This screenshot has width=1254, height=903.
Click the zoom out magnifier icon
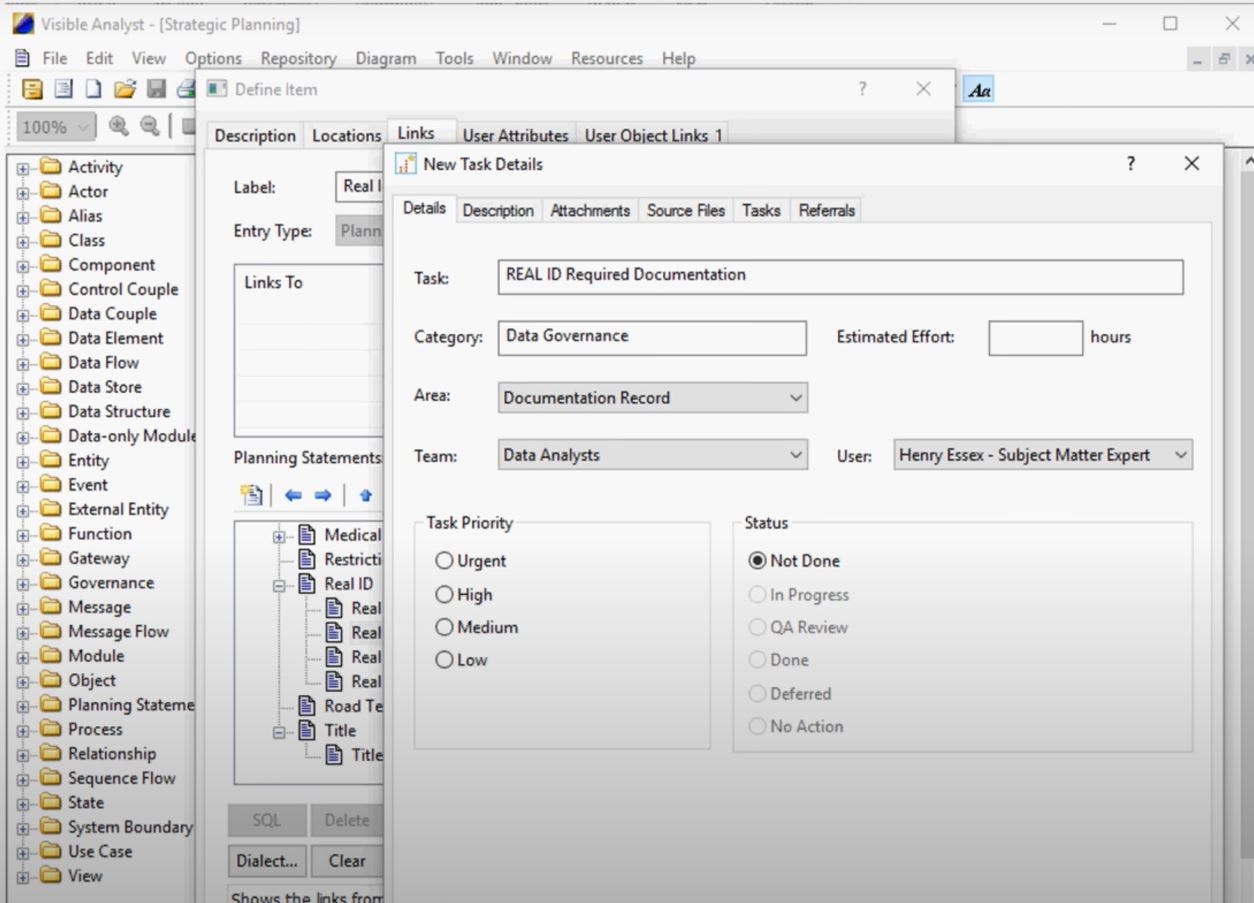[x=150, y=126]
